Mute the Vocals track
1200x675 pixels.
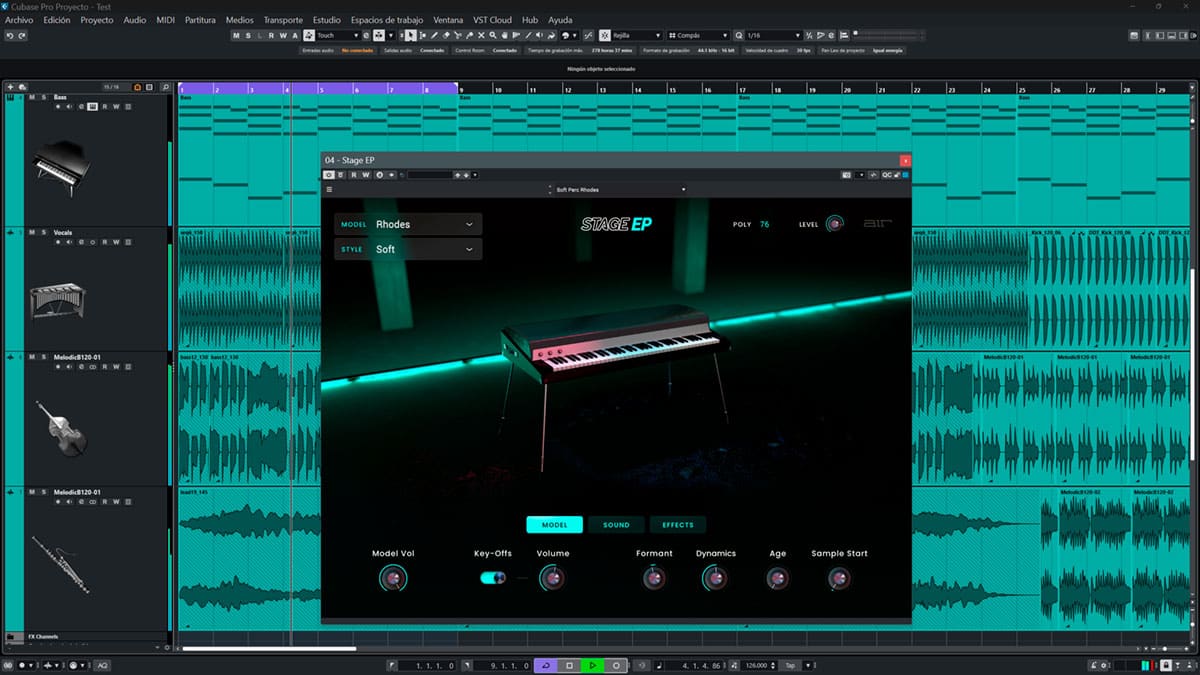[x=31, y=232]
